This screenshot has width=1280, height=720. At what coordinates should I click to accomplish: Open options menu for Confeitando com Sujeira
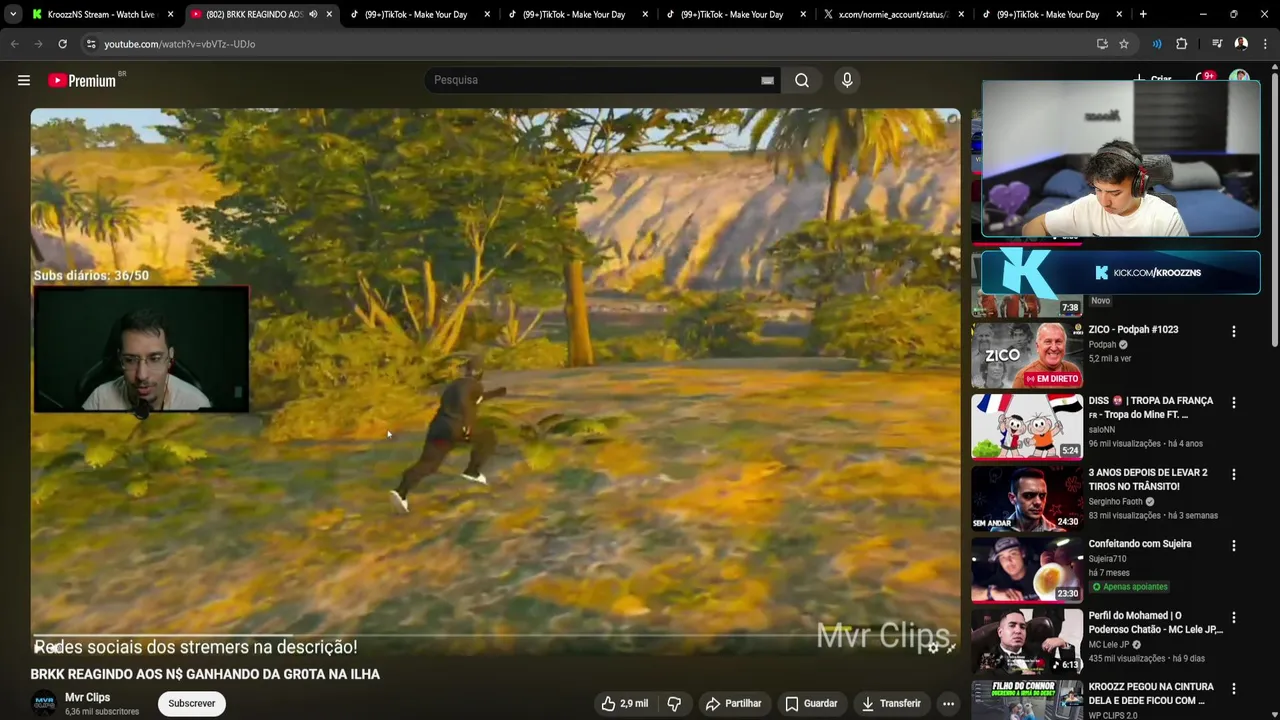coord(1233,545)
